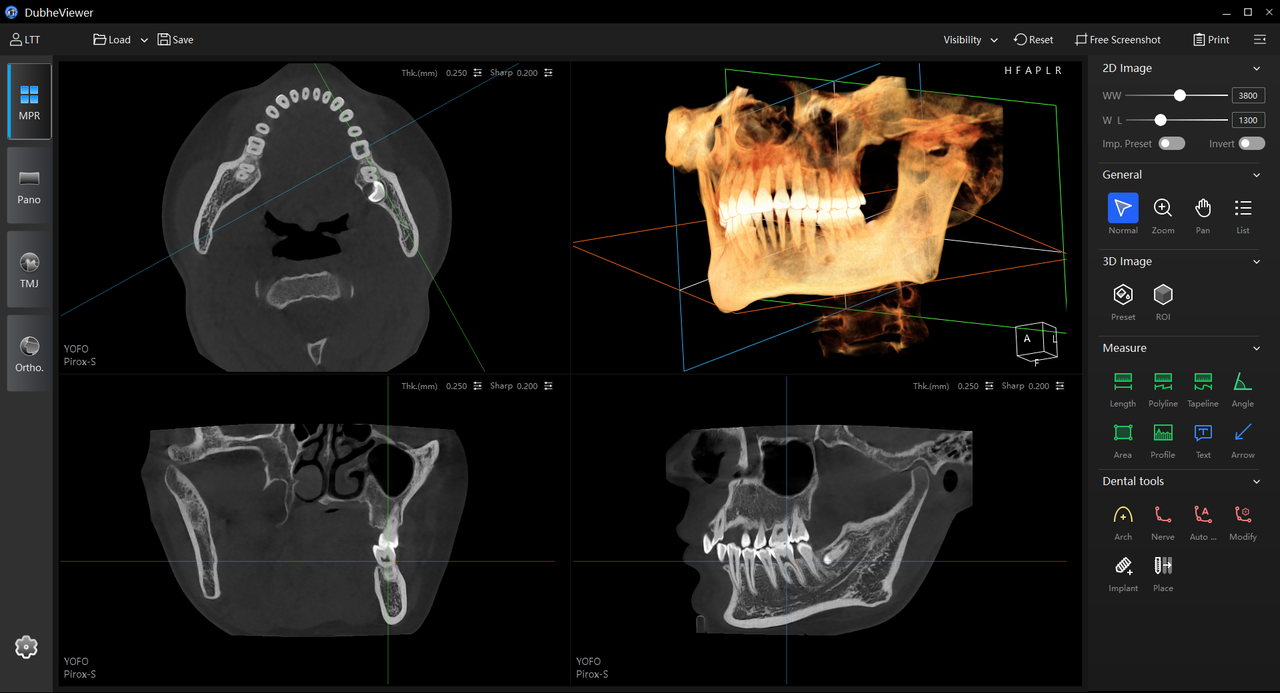Adjust the WW slider handle

(1180, 95)
